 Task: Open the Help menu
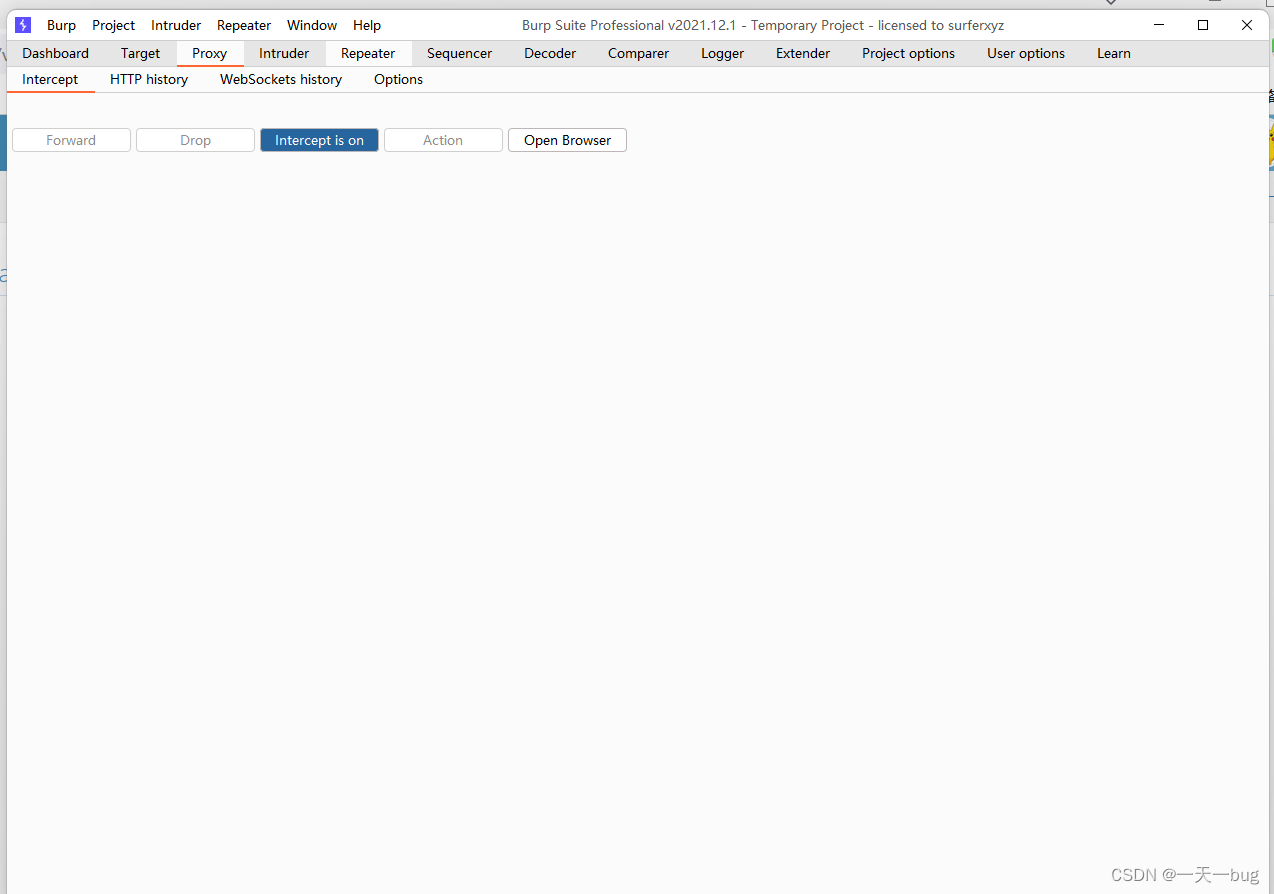[367, 25]
